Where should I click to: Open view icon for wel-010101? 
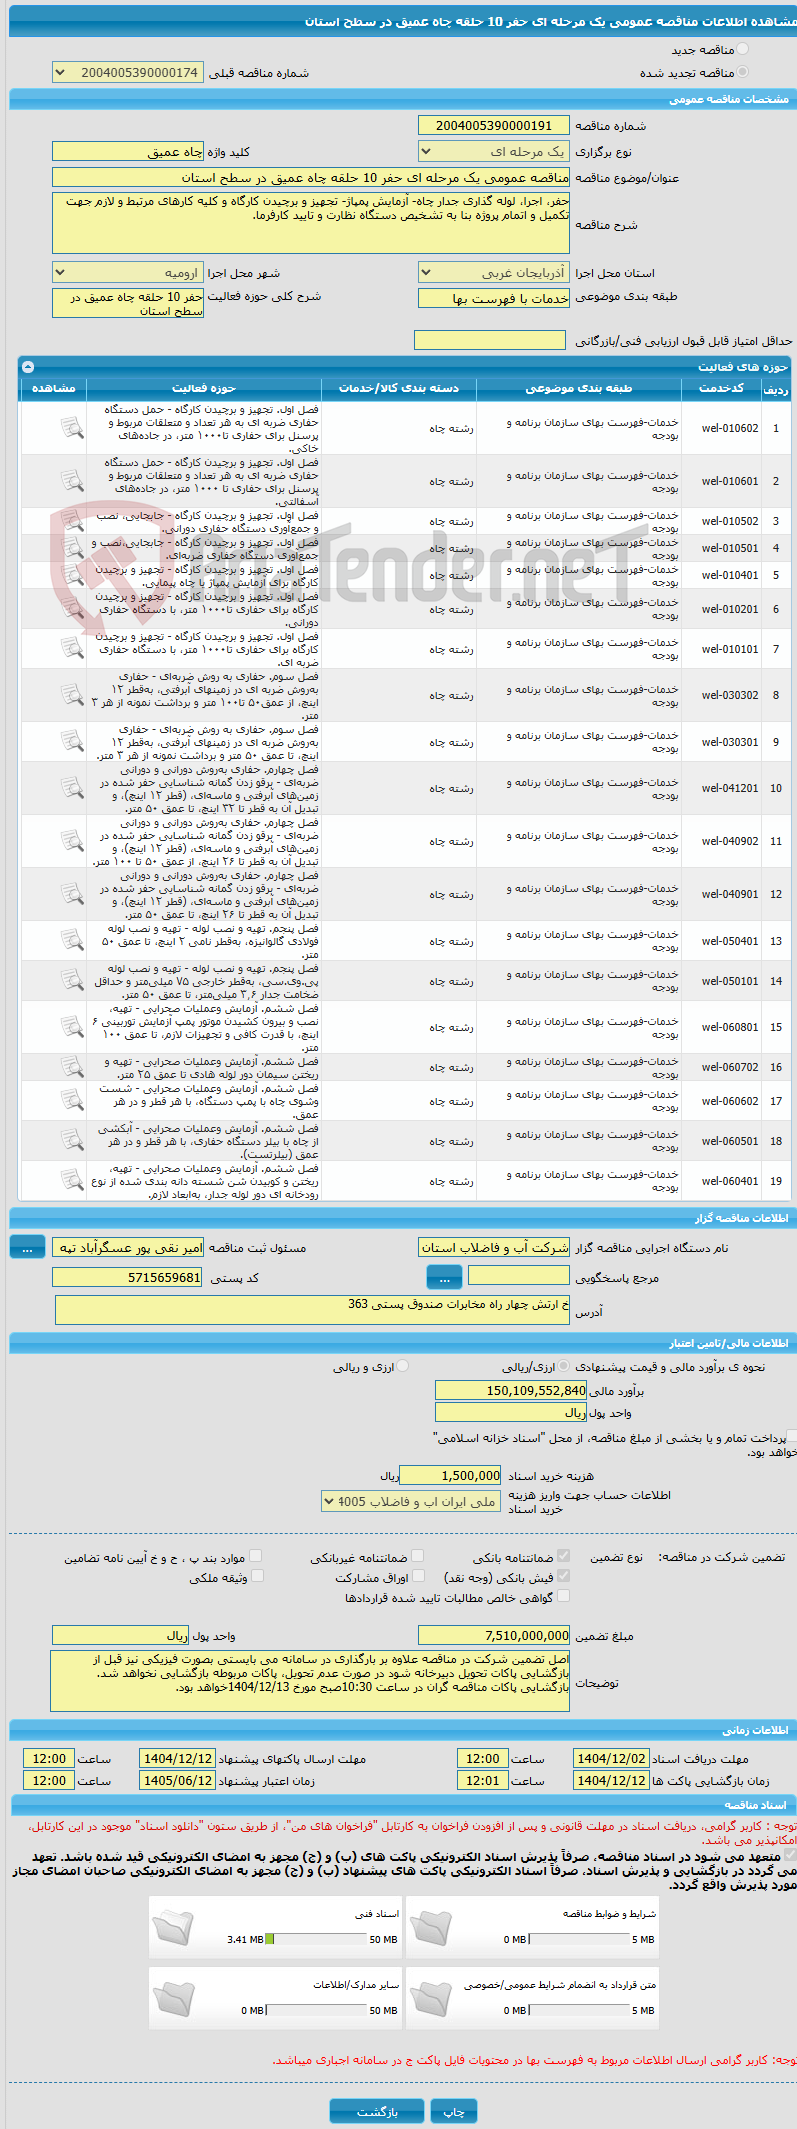tap(72, 648)
